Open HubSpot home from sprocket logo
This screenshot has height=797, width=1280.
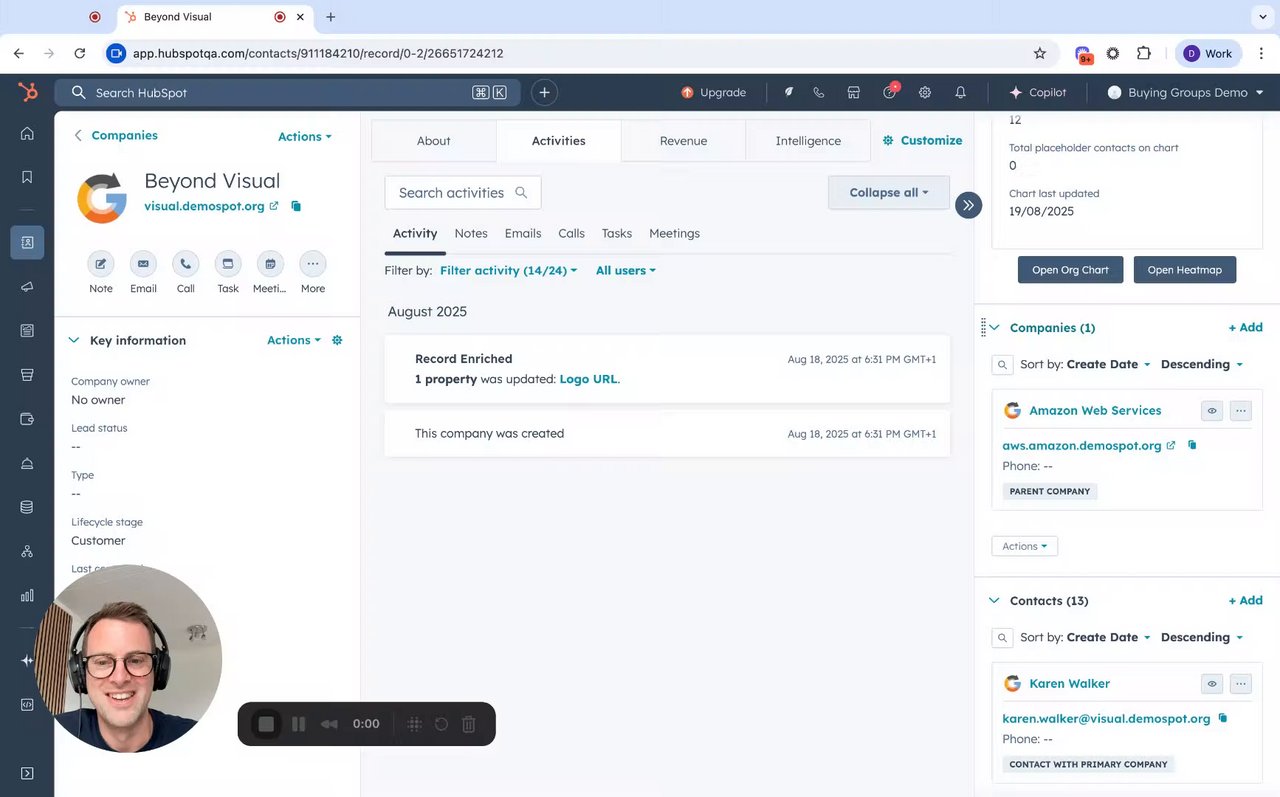coord(27,92)
